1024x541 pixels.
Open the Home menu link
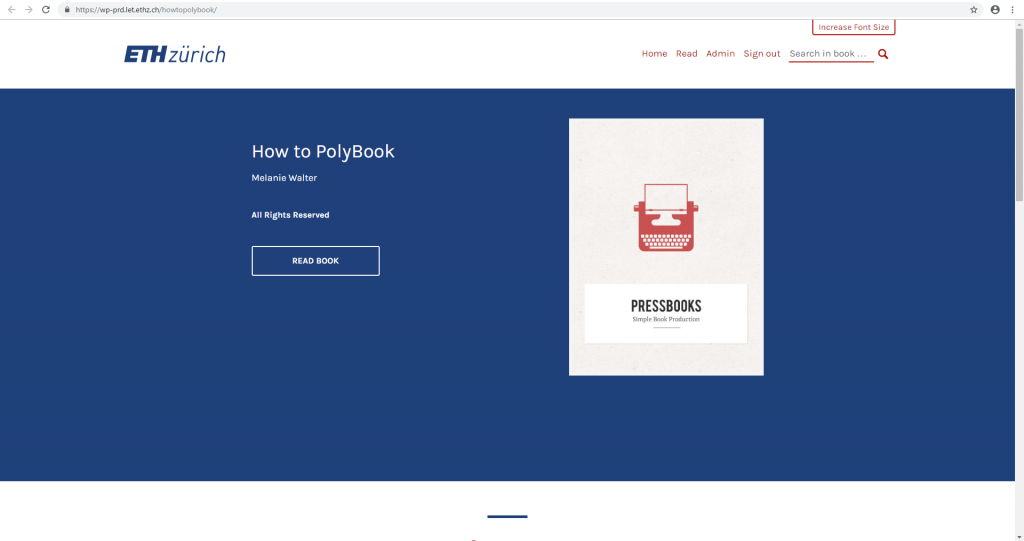point(654,54)
